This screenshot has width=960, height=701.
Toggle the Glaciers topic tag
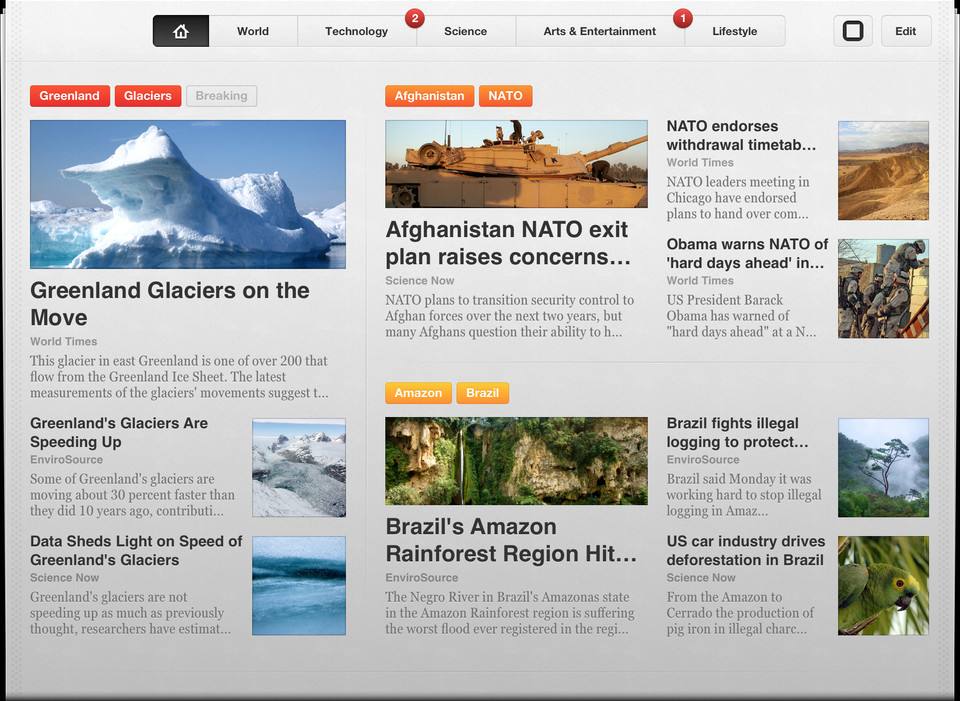148,96
